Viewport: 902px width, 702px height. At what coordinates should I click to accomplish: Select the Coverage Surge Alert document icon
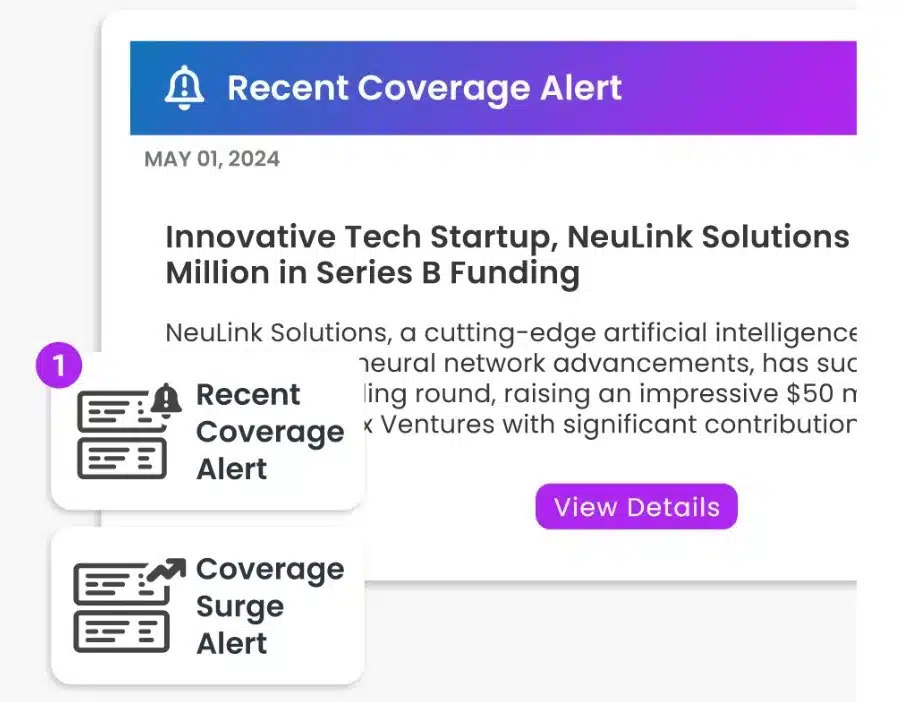tap(120, 605)
